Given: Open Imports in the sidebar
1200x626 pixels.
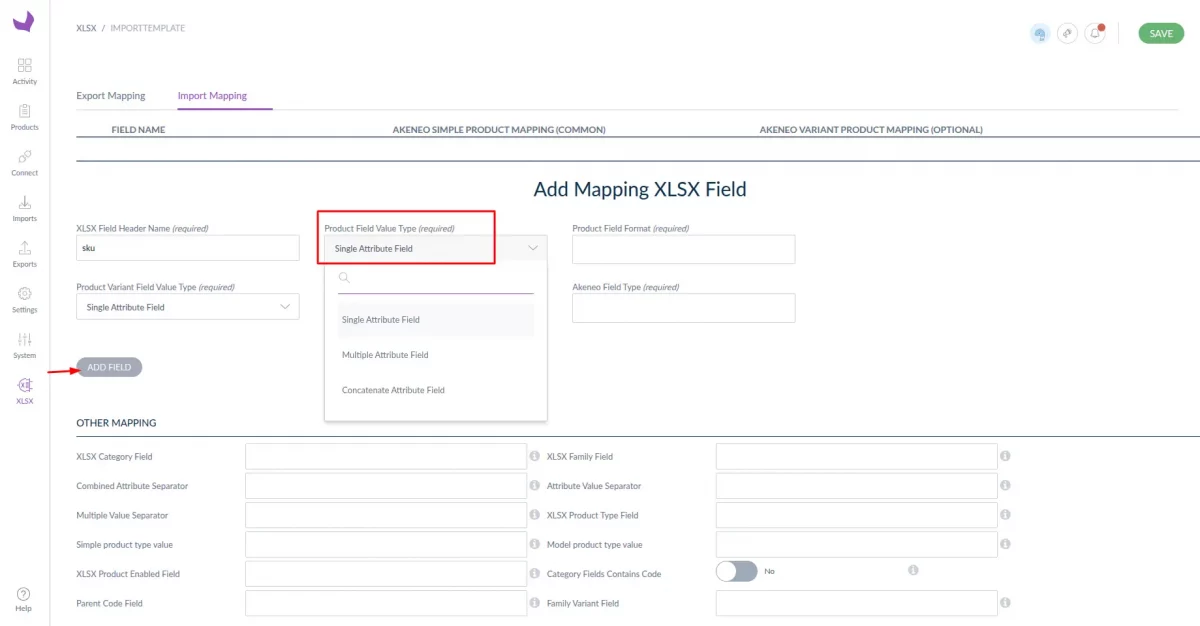Looking at the screenshot, I should click(x=24, y=208).
